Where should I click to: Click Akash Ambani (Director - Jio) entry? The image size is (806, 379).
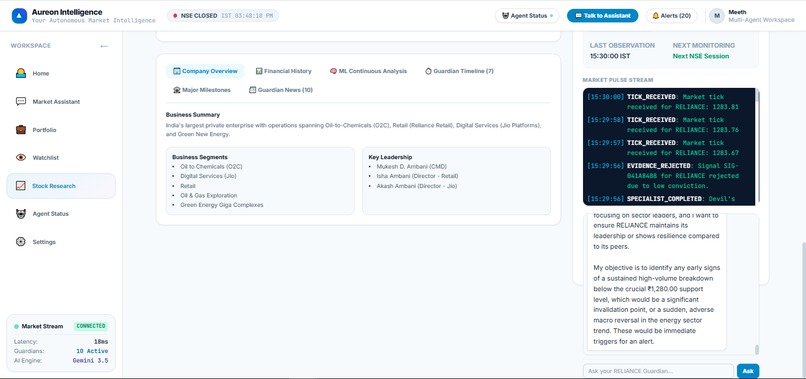coord(416,186)
